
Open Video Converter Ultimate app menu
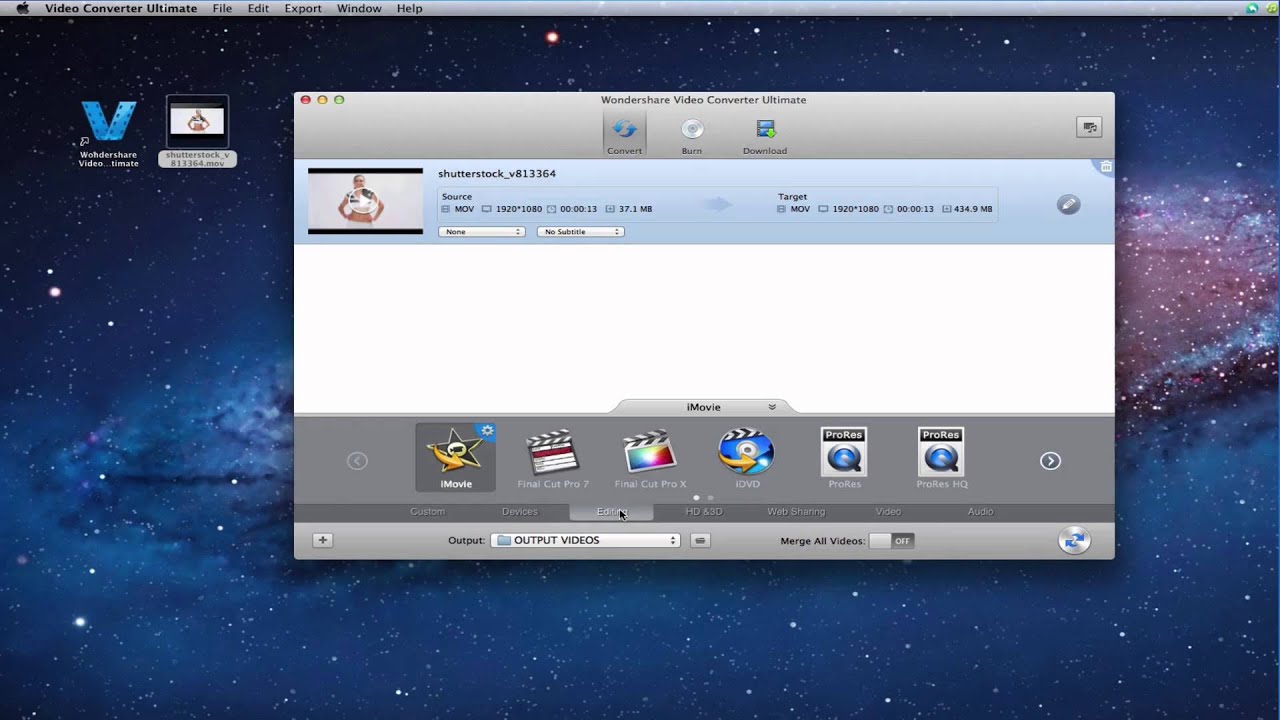pyautogui.click(x=121, y=8)
